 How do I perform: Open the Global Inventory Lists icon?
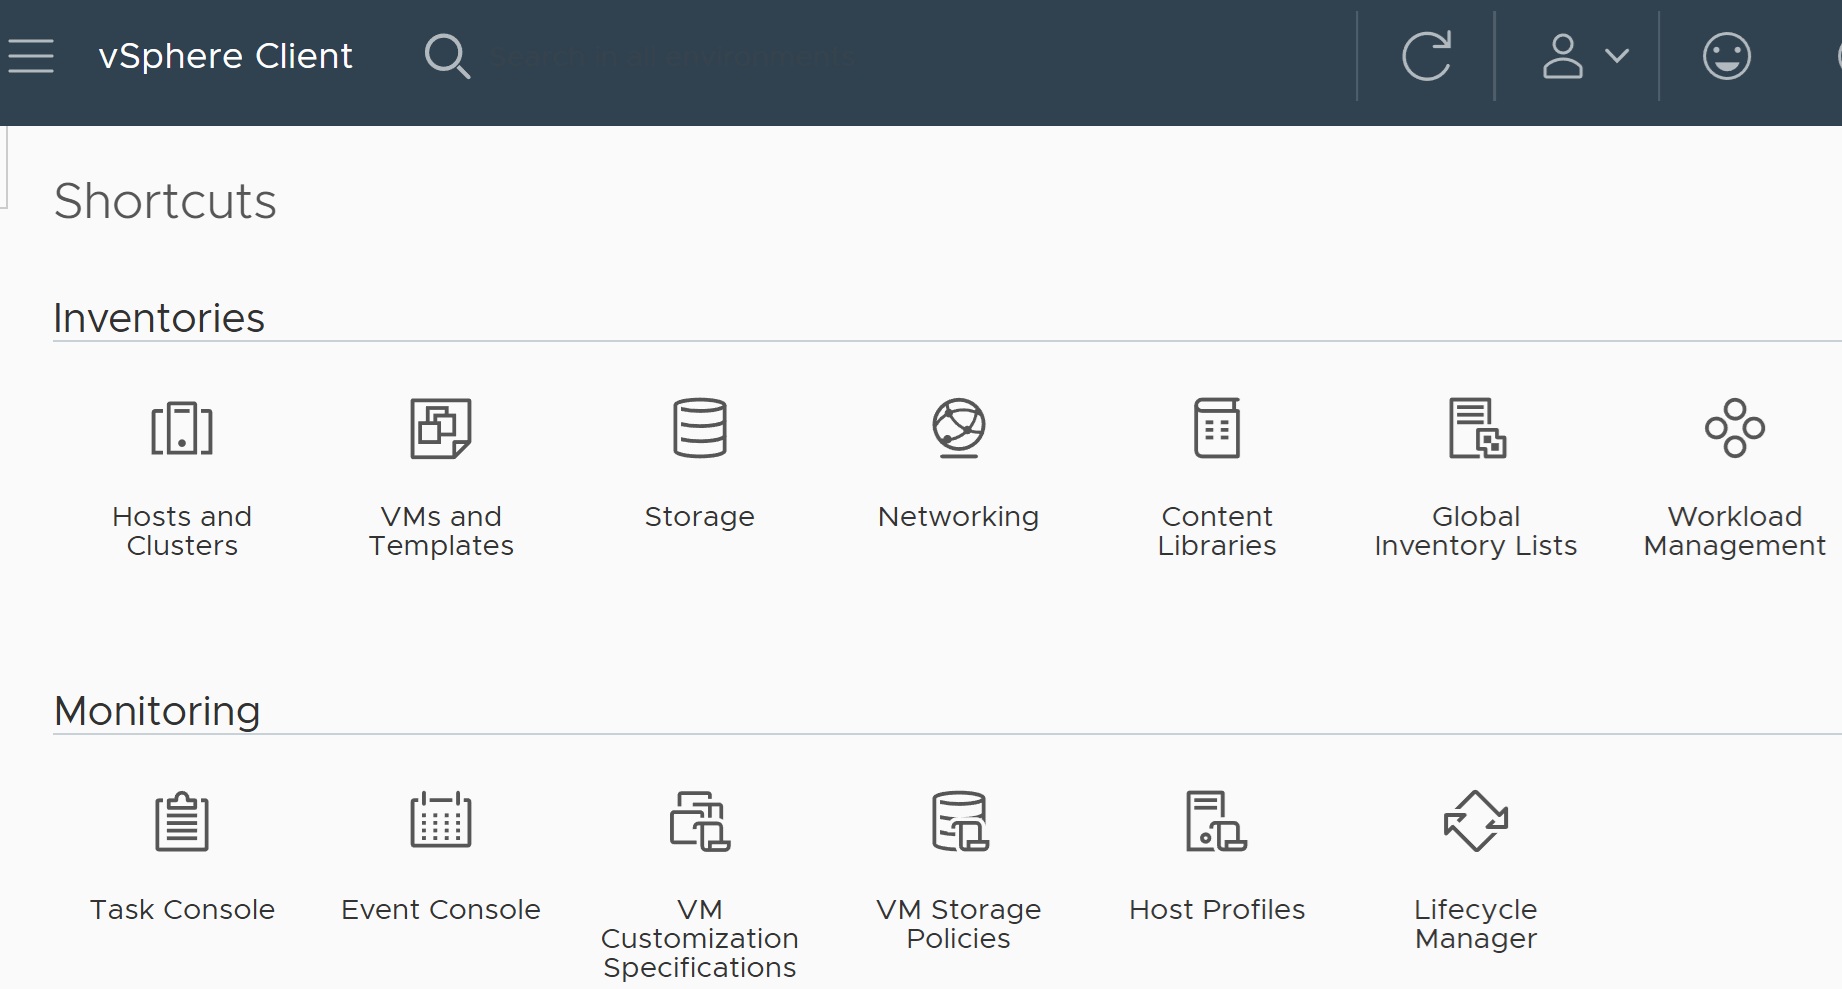pos(1477,428)
